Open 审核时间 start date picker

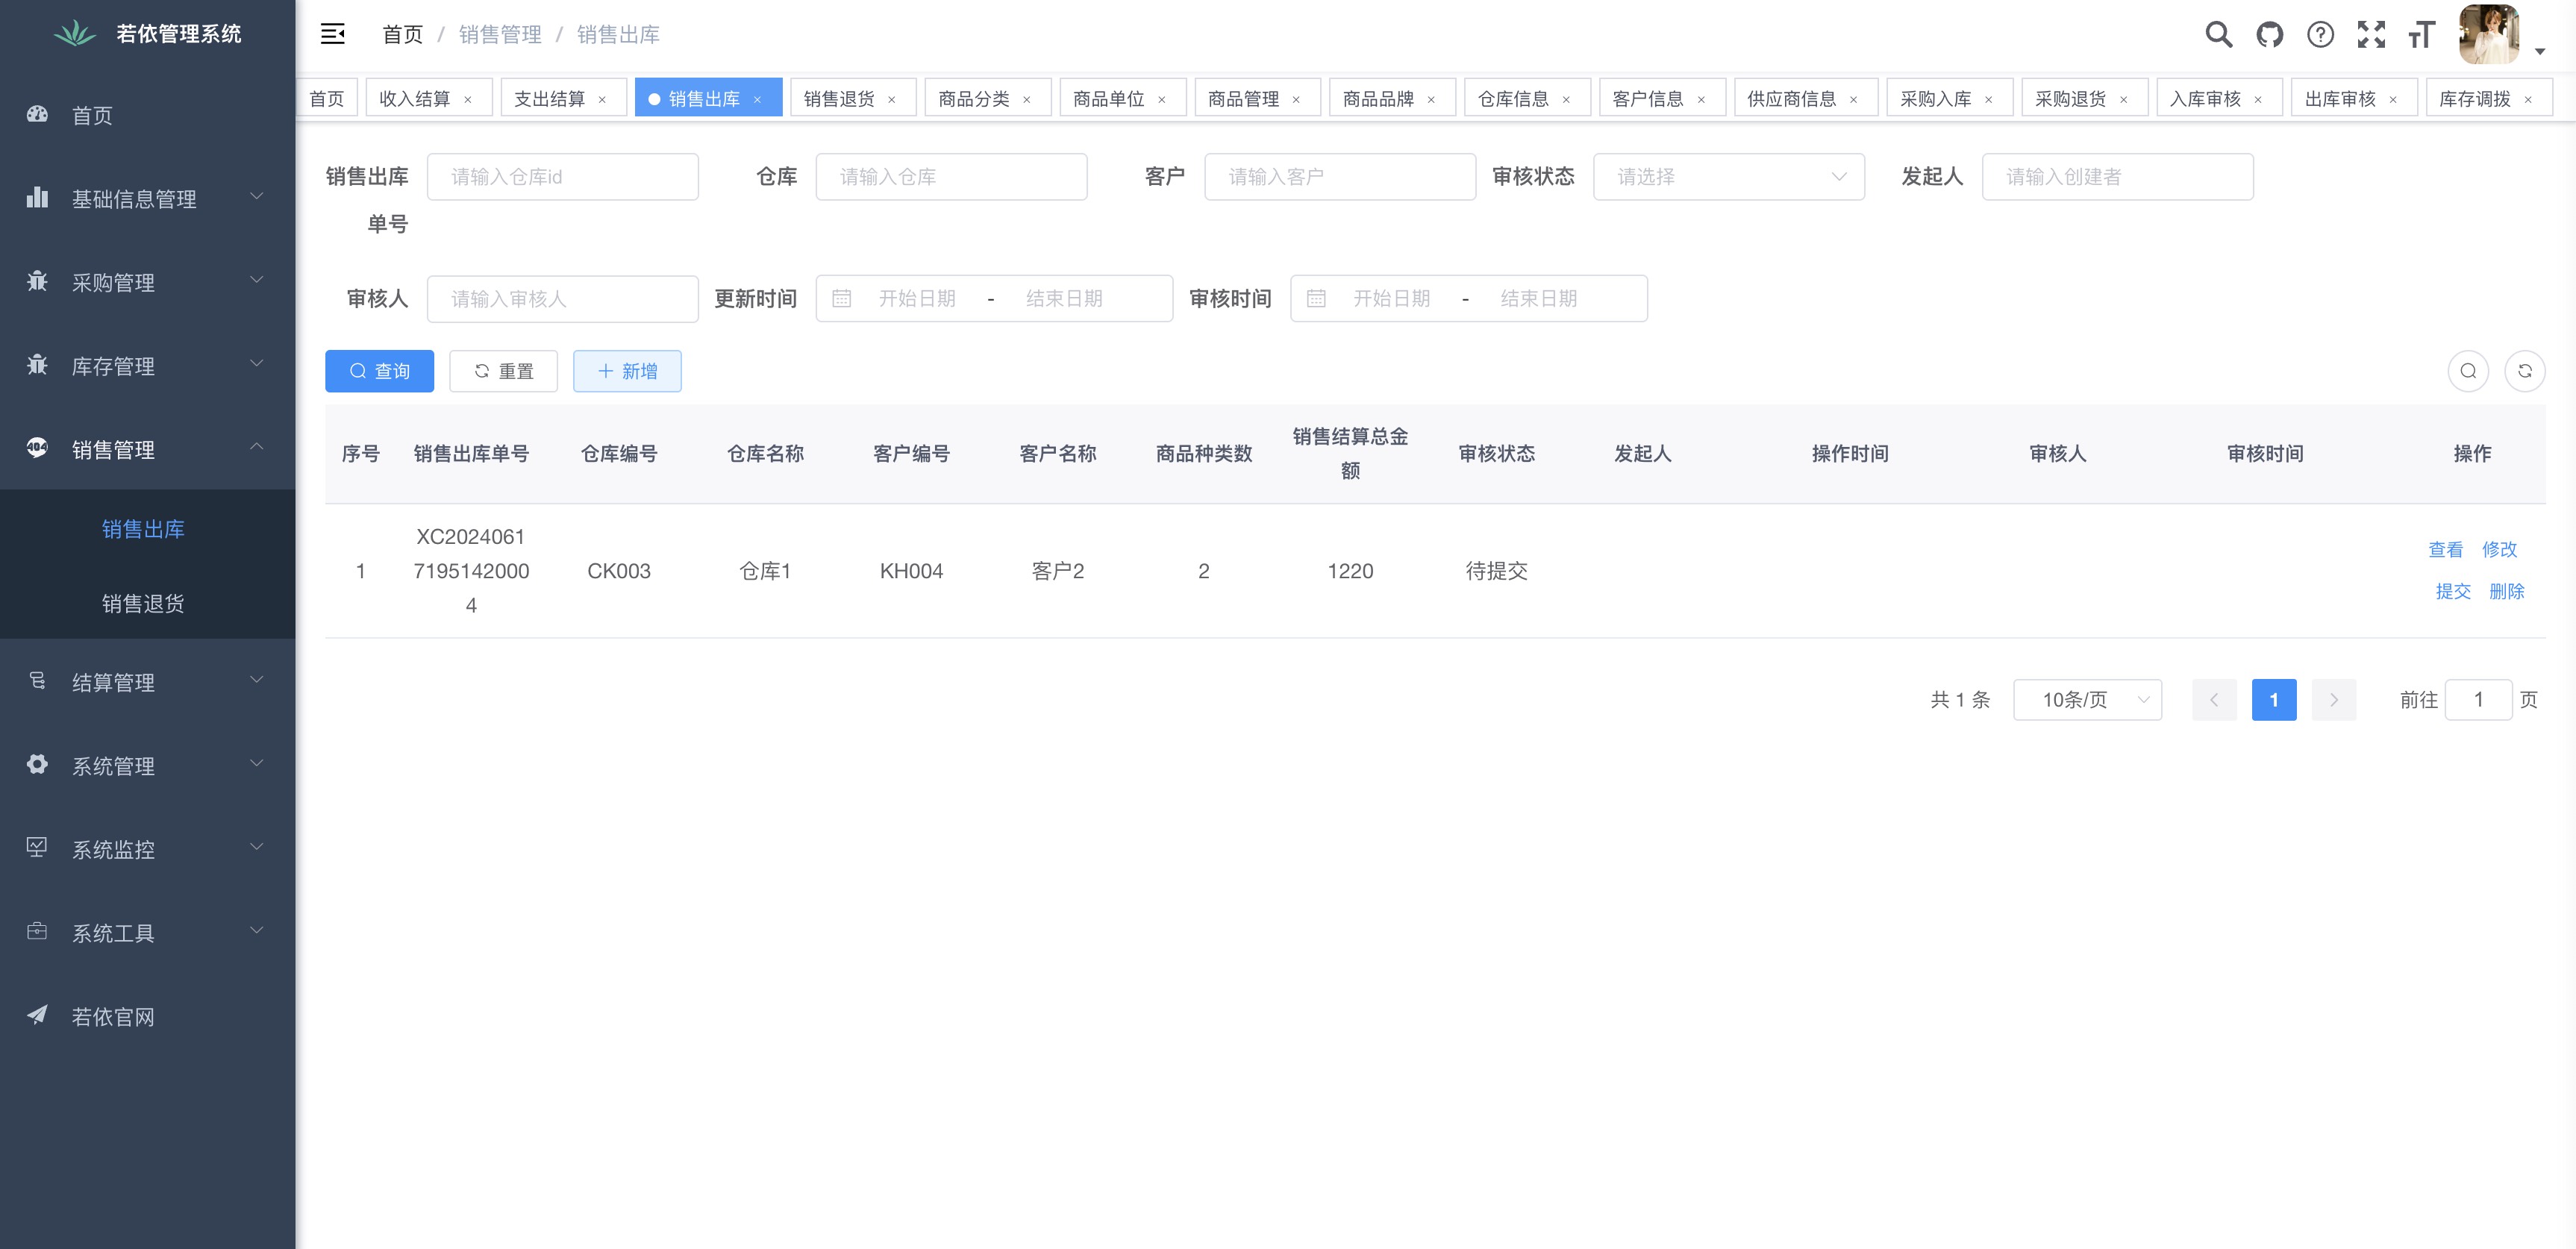[x=1391, y=299]
